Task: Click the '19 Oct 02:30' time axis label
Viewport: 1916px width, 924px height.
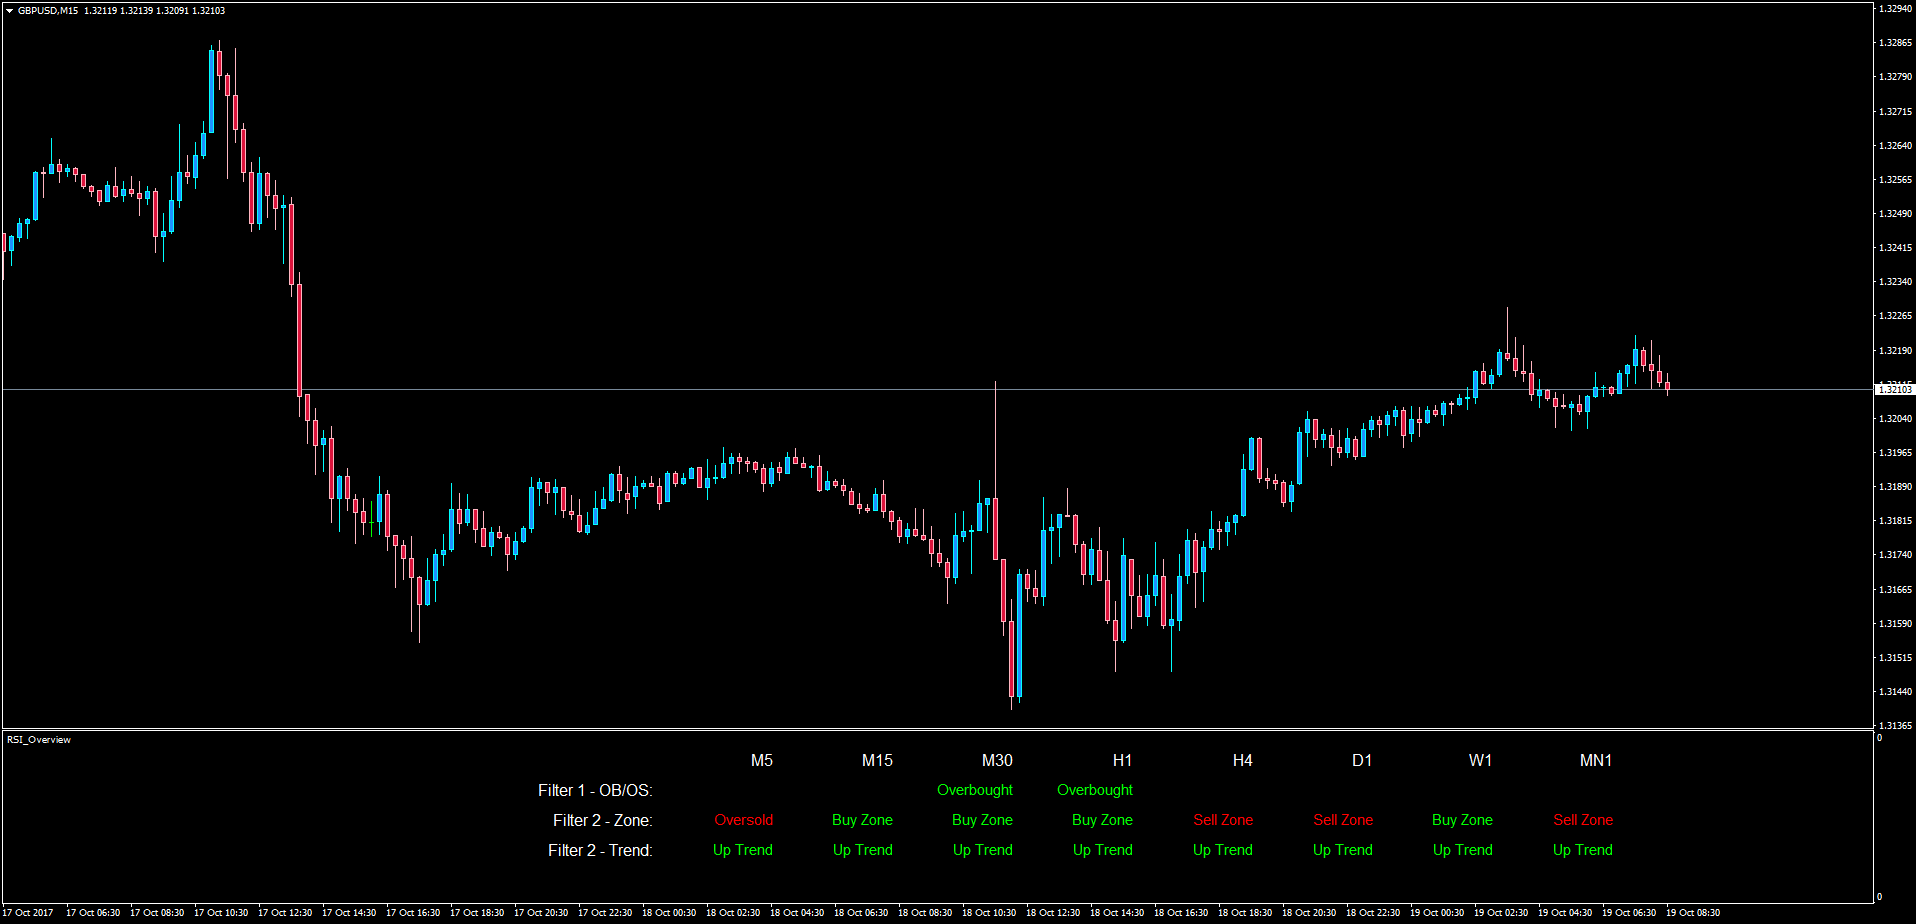Action: (1501, 913)
